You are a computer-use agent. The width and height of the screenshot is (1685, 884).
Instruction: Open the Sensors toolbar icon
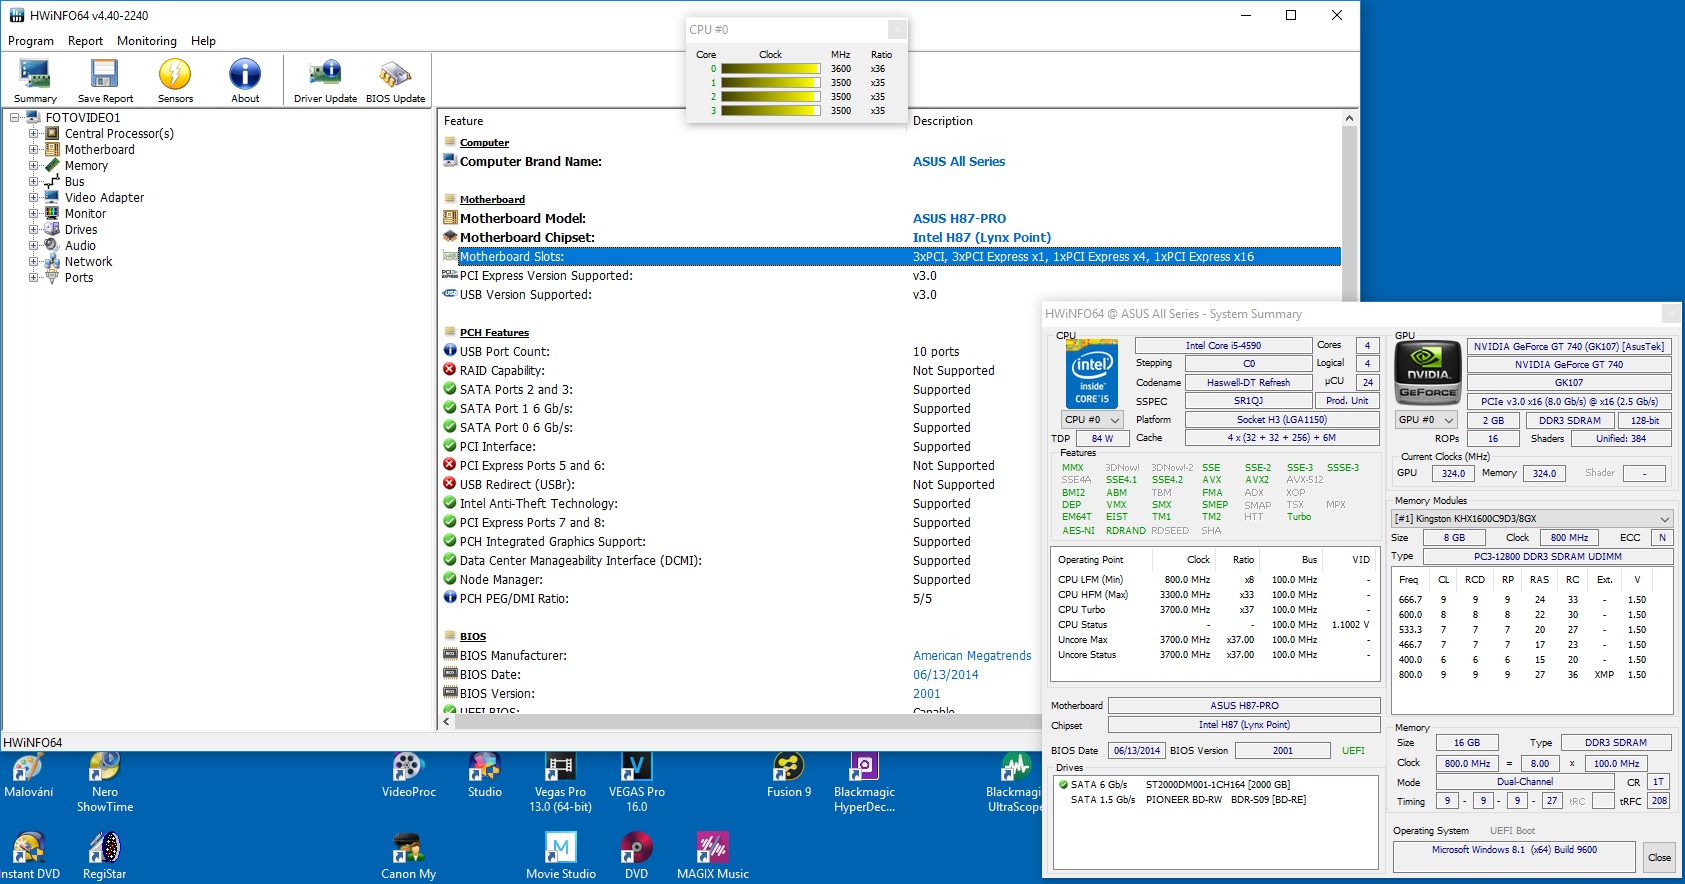click(175, 80)
